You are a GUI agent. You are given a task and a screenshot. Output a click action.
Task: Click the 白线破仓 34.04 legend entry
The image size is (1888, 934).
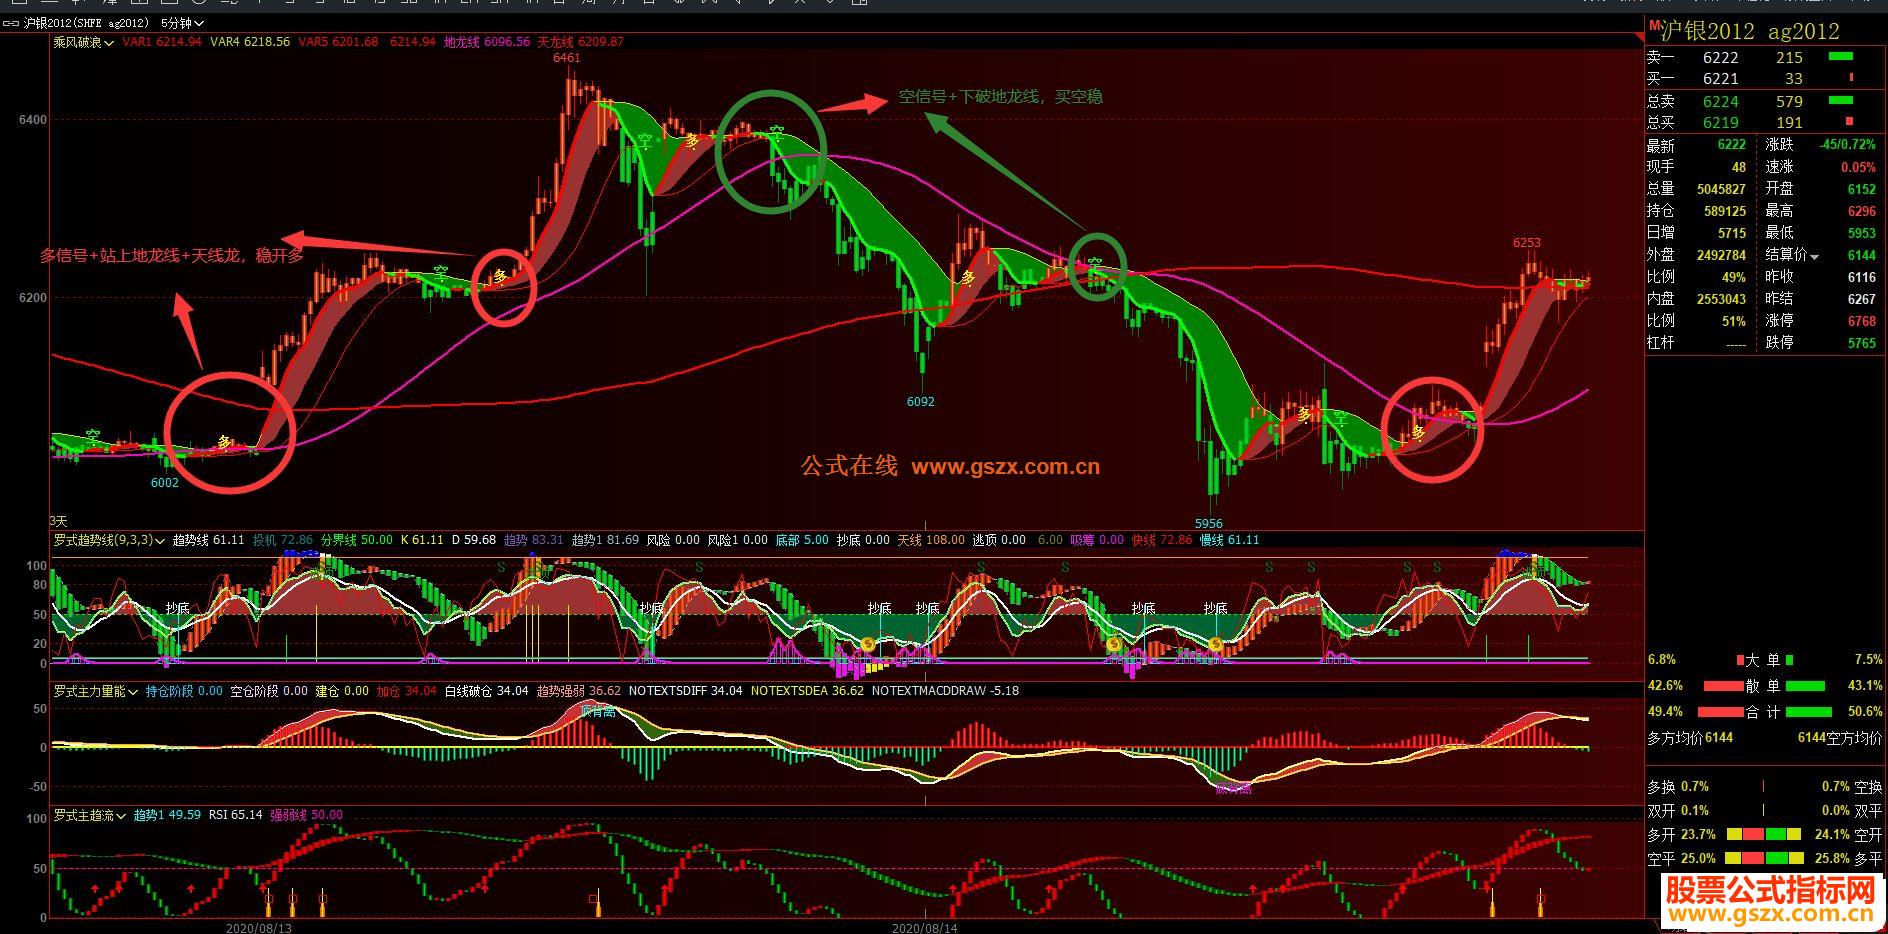click(487, 691)
